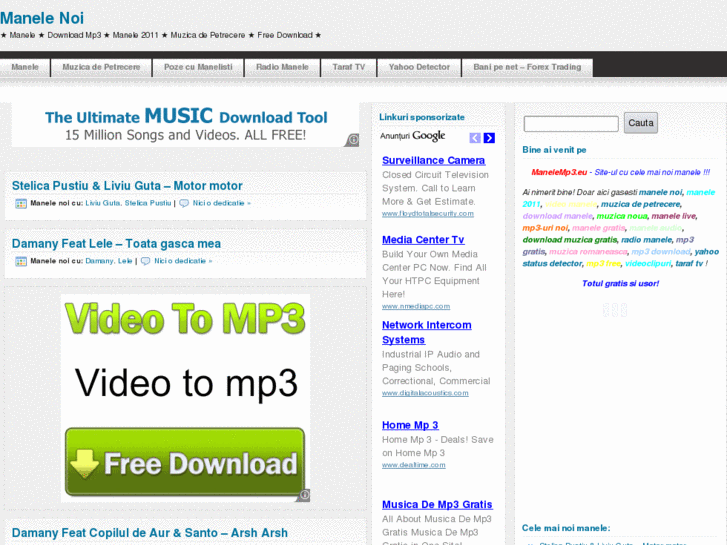Open the Radio Manele tab
The height and width of the screenshot is (545, 727).
point(282,67)
